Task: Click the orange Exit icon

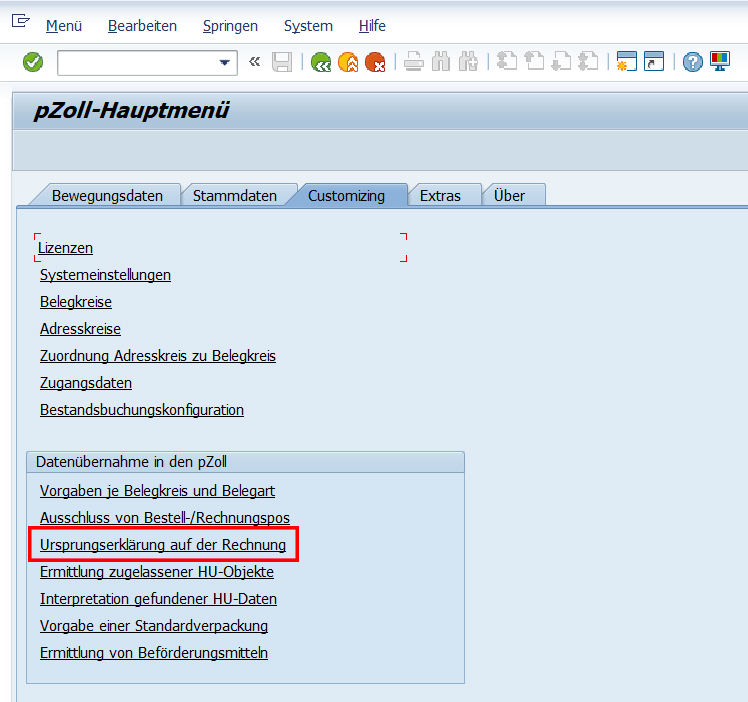Action: [348, 62]
